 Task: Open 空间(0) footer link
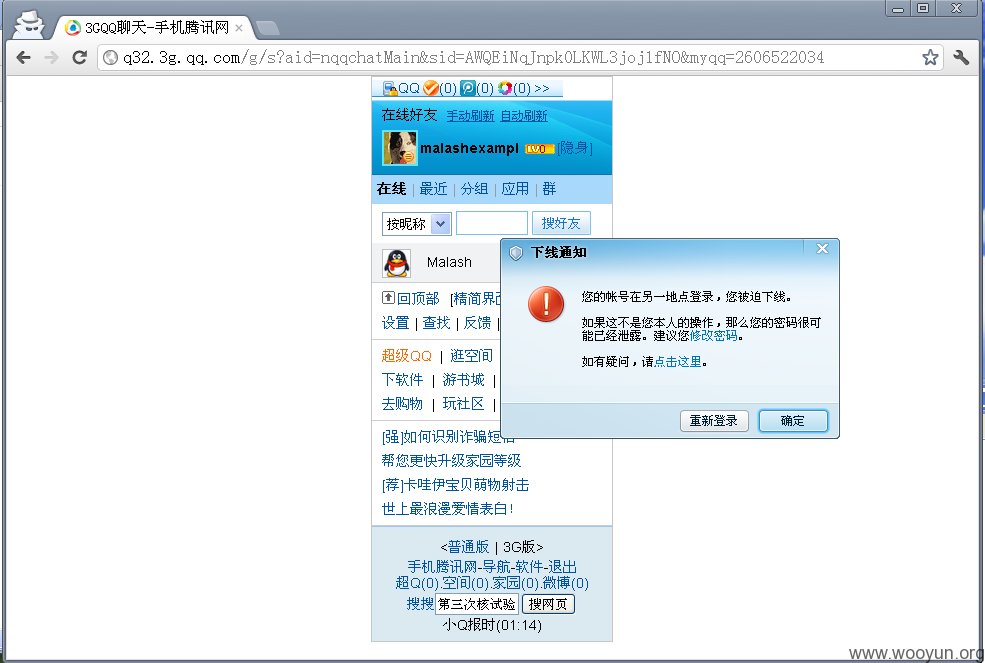[466, 583]
